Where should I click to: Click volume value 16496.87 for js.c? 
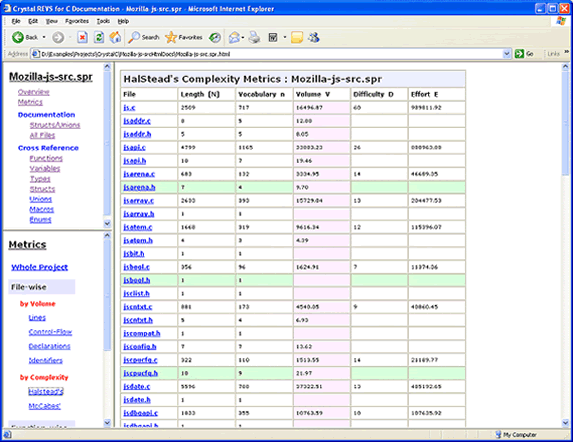pos(309,108)
